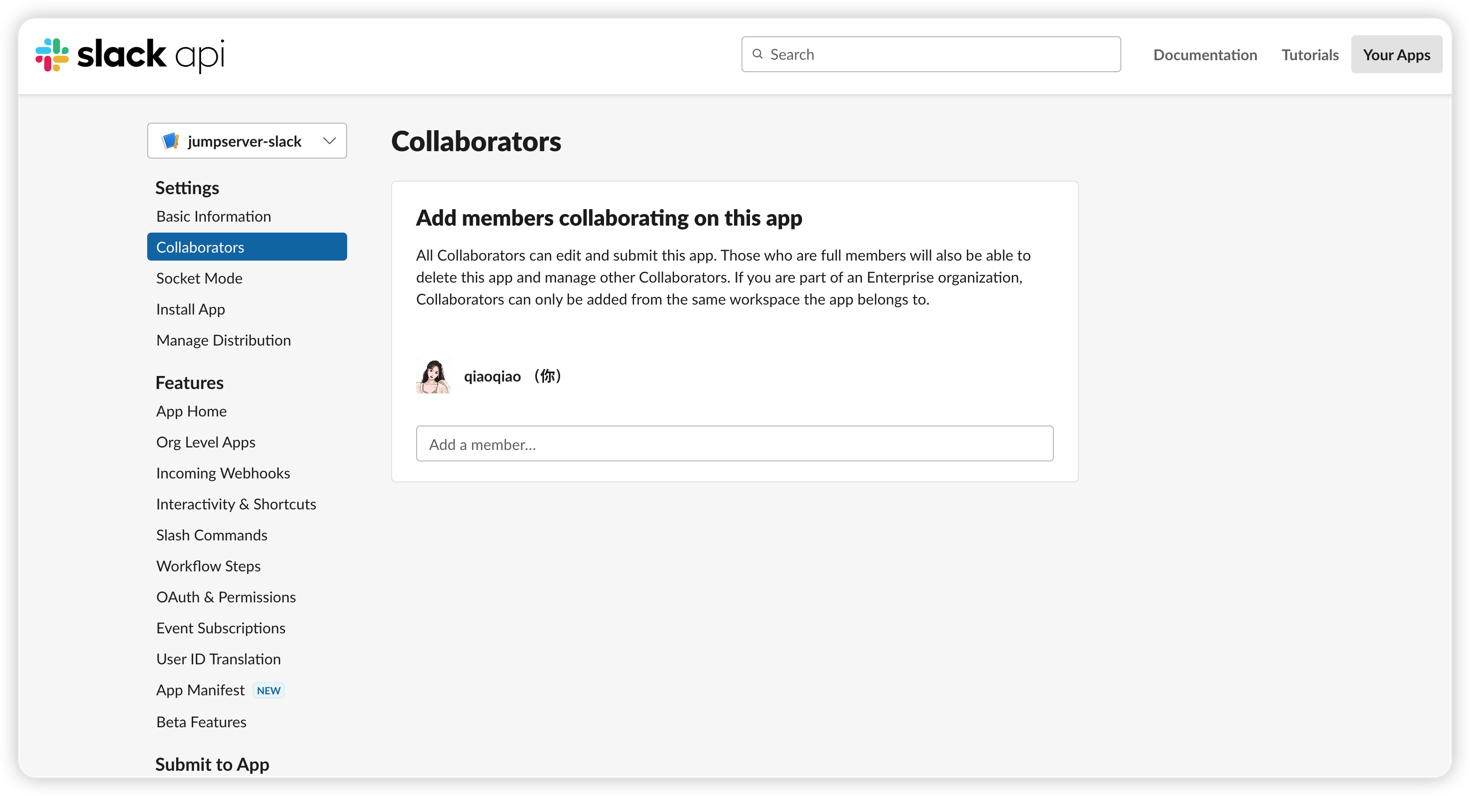Click the Slack API logo

tap(130, 54)
